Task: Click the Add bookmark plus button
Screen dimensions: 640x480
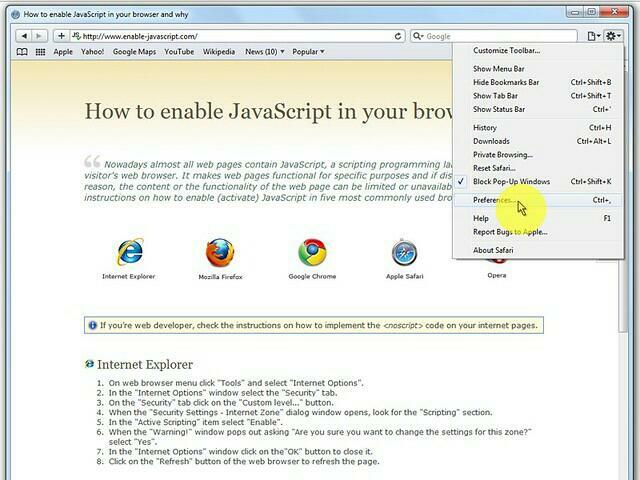Action: [x=61, y=36]
